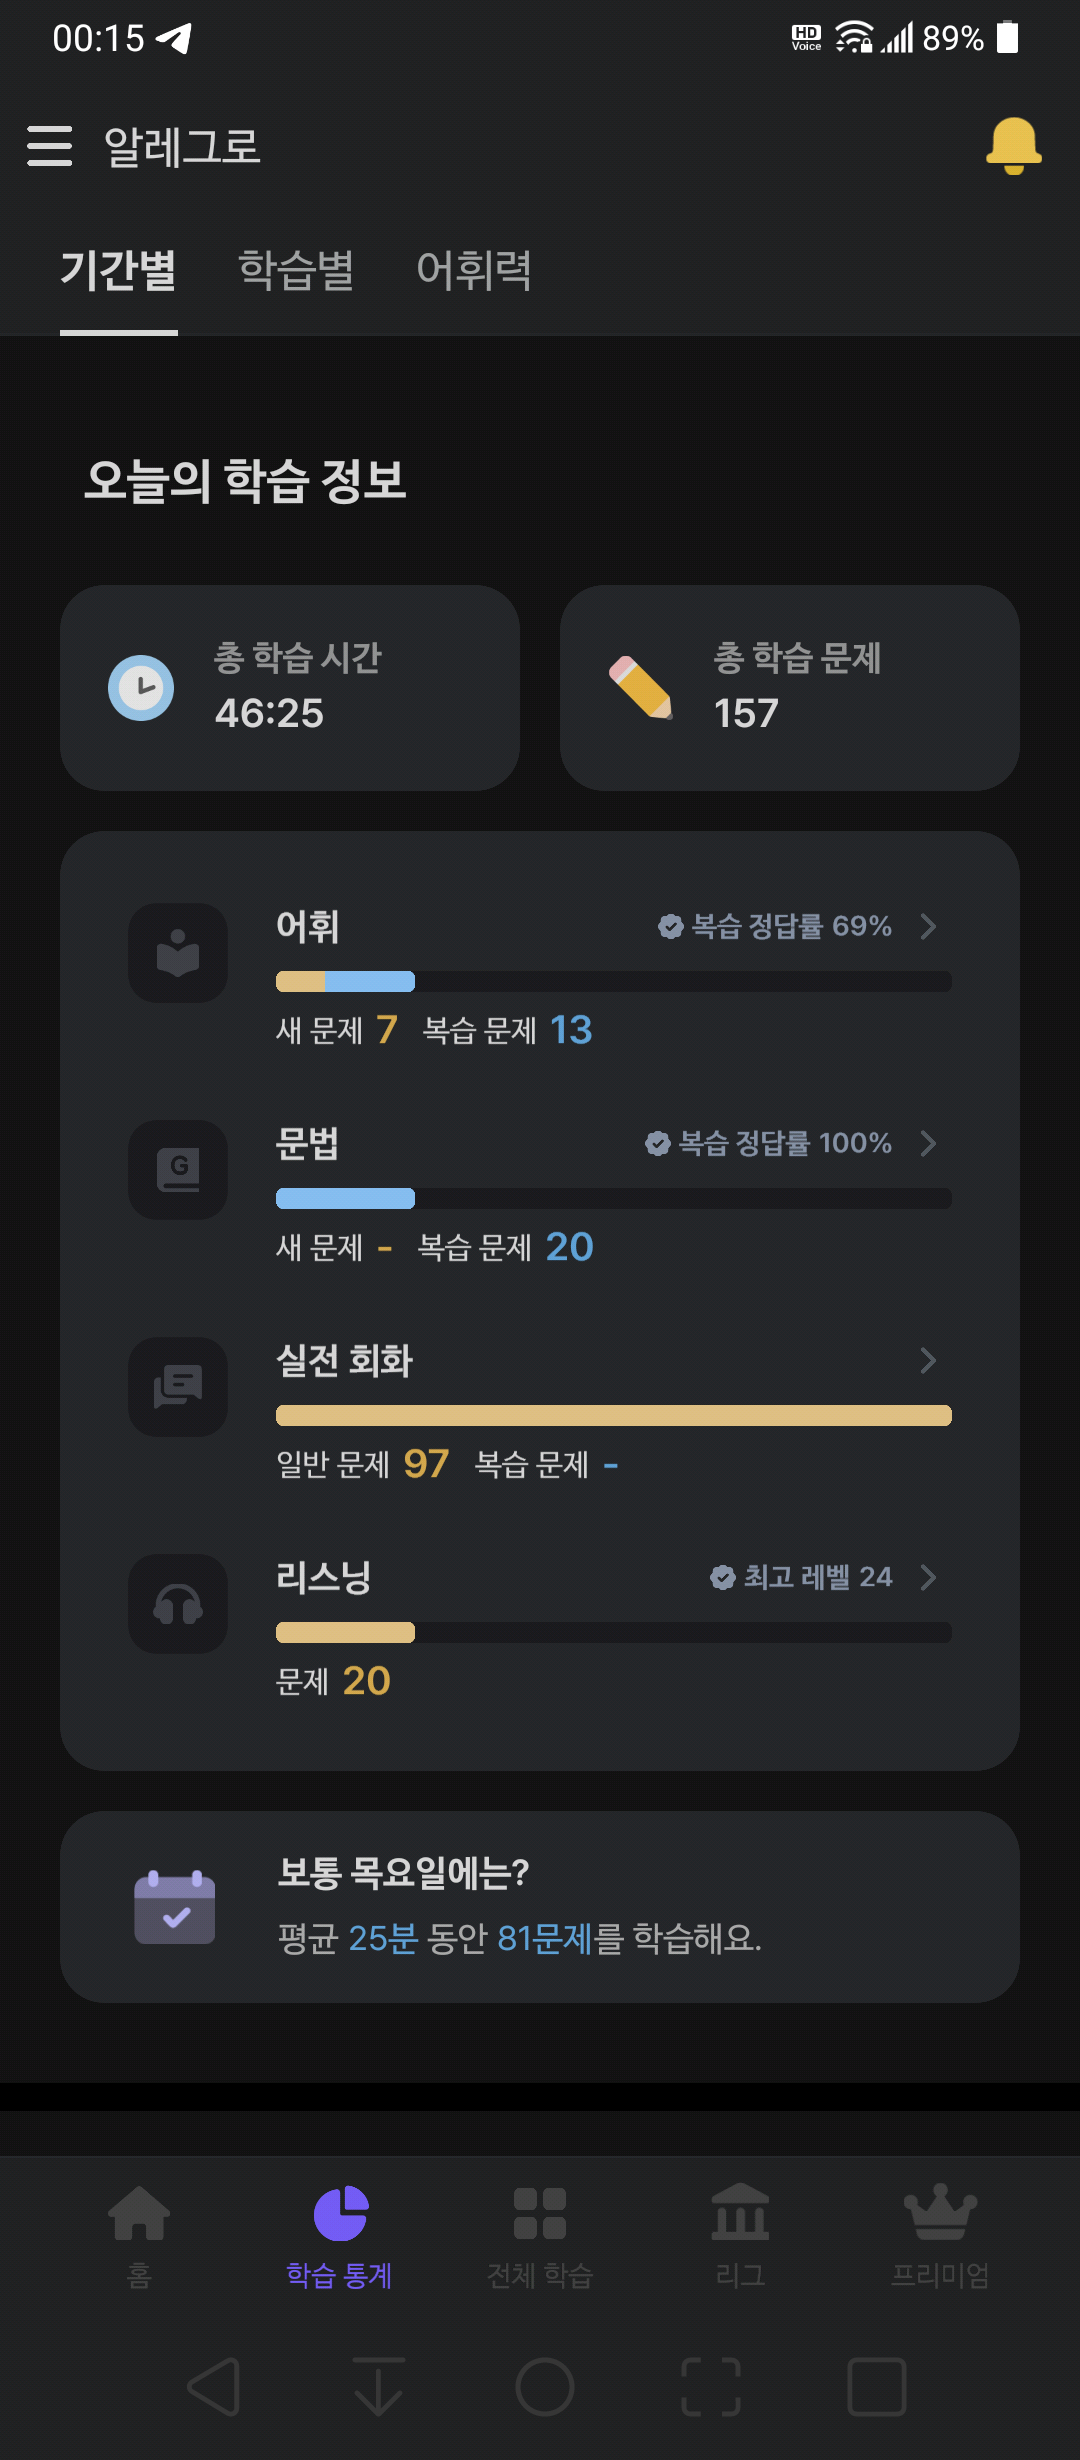Switch to the 어휘력 tab

pyautogui.click(x=474, y=270)
